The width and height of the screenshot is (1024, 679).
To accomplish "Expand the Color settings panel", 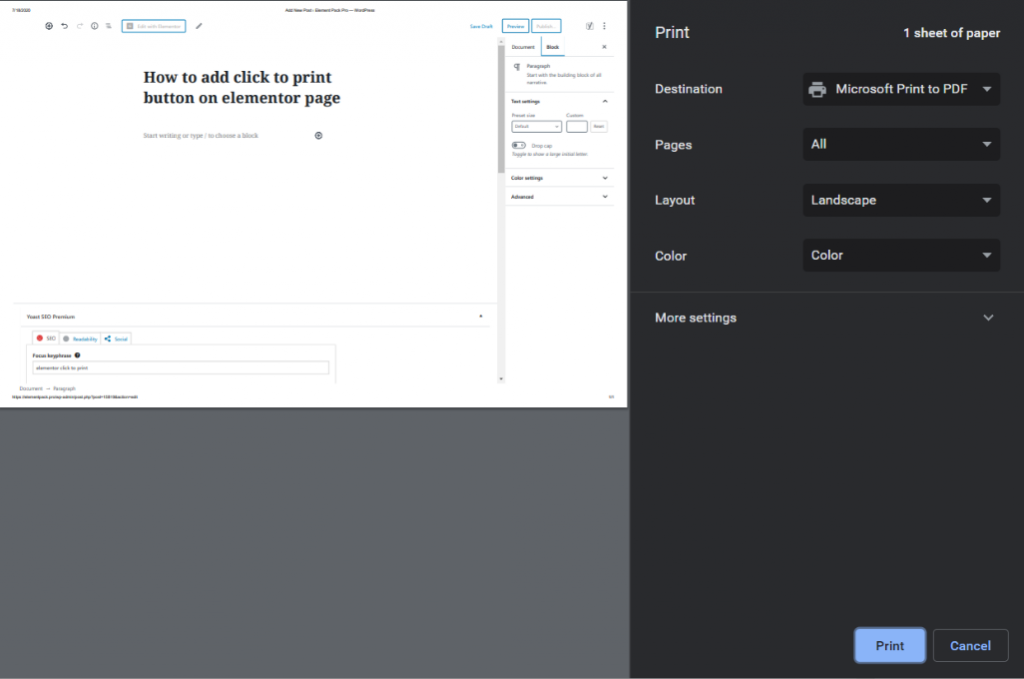I will [x=558, y=178].
